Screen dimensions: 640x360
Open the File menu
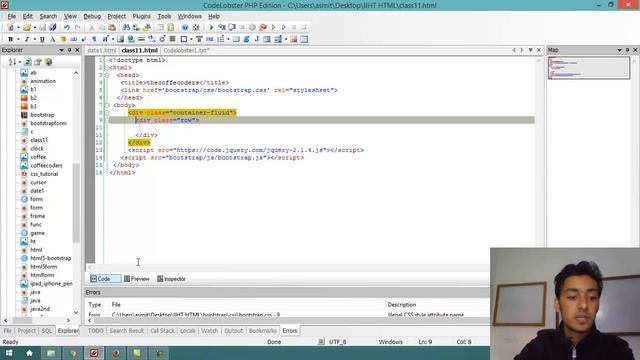click(x=12, y=16)
